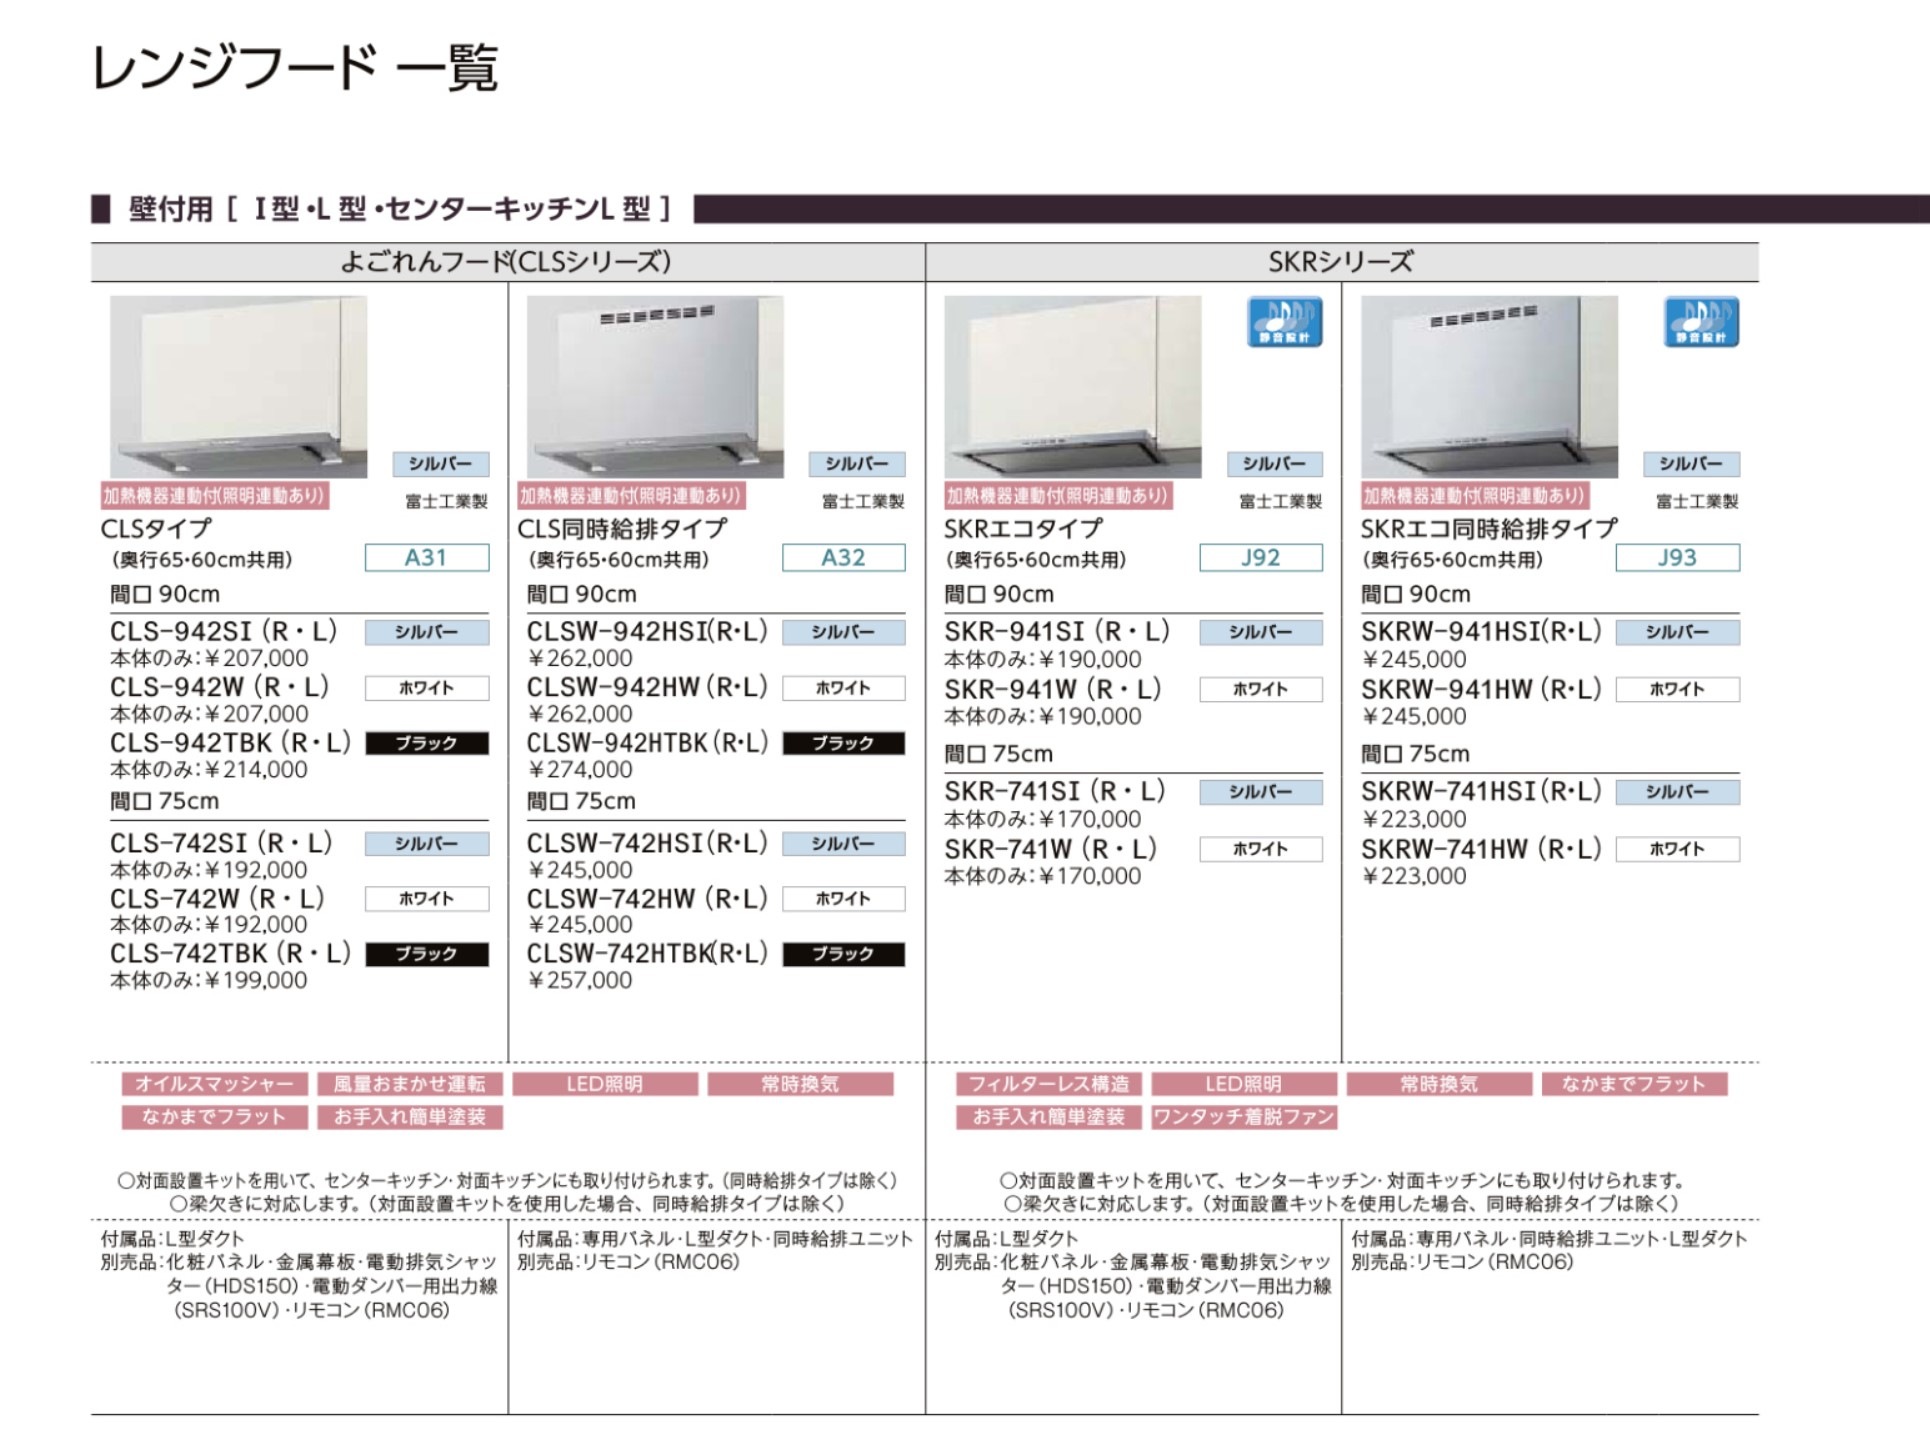Select the J92 code box
1930x1437 pixels.
1261,558
